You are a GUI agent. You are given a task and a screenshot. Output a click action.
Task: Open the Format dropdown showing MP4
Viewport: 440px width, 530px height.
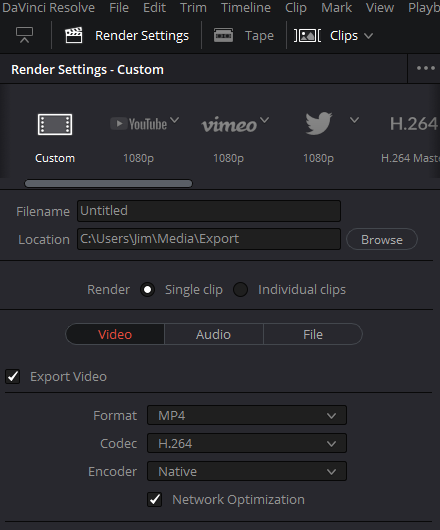point(247,415)
